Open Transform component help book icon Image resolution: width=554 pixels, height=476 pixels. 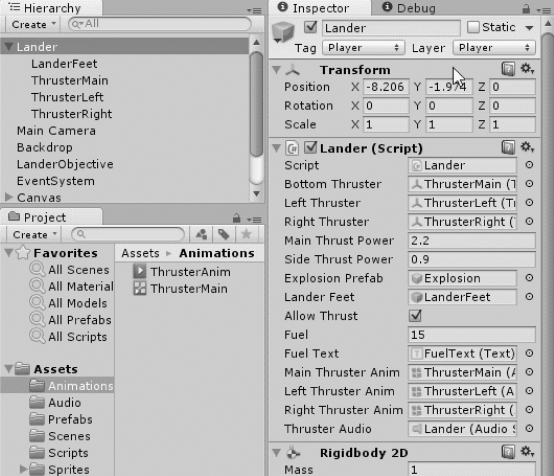(508, 69)
